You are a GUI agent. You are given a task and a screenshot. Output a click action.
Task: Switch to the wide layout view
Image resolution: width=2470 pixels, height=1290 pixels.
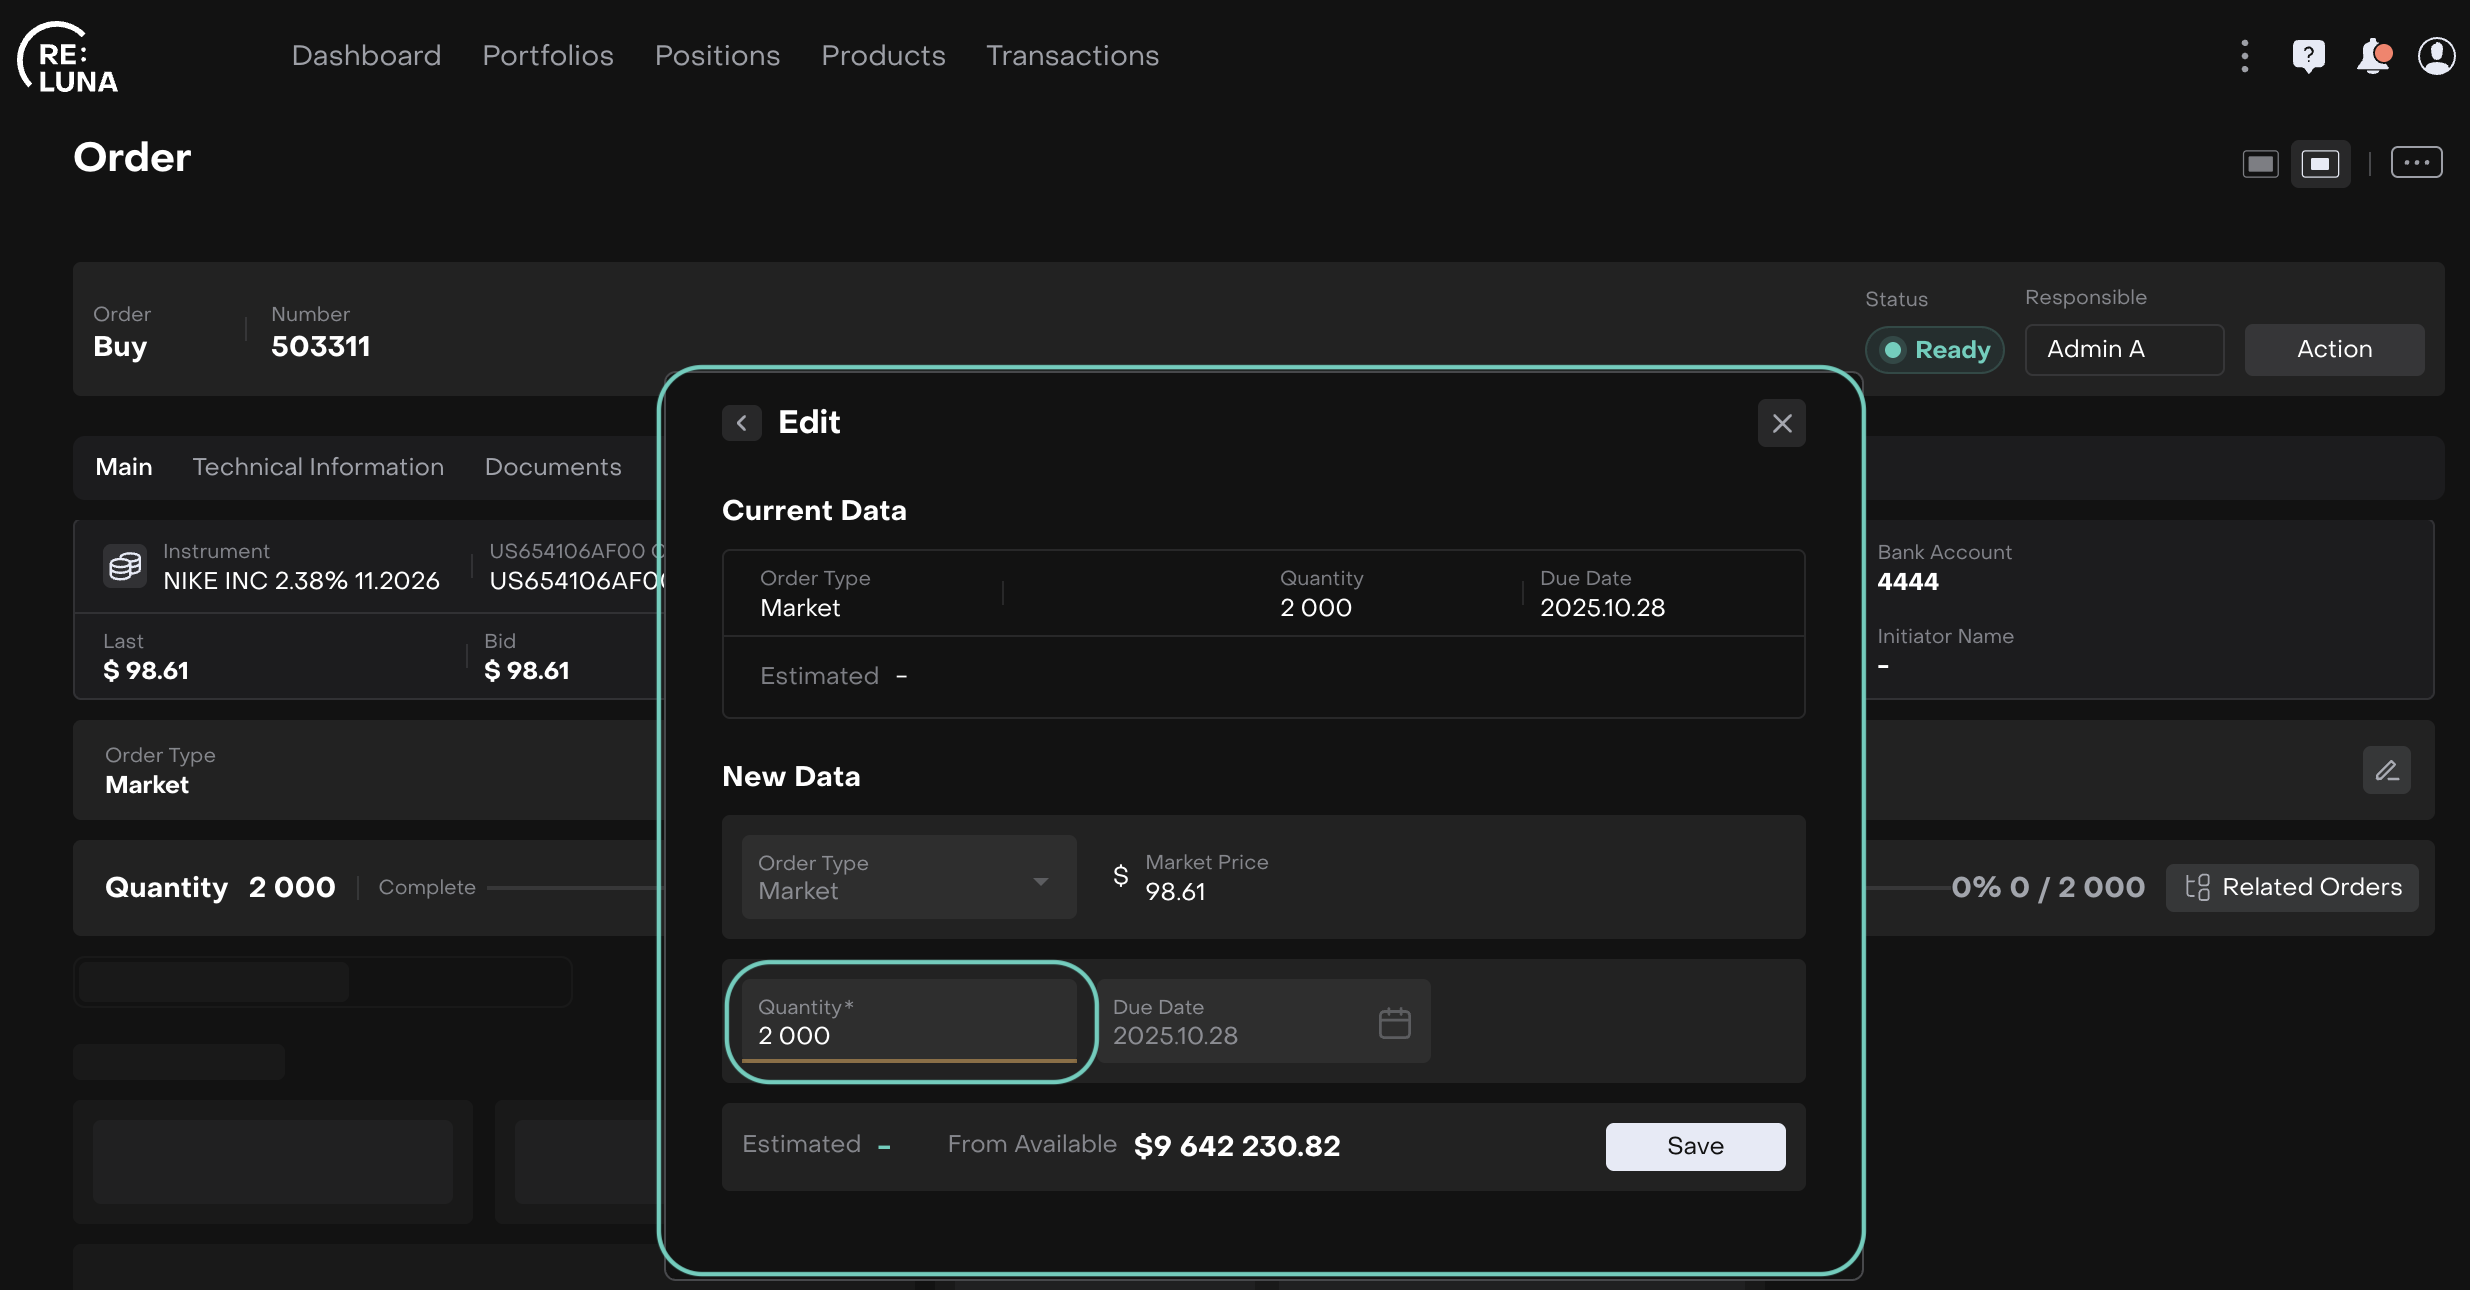click(2260, 163)
